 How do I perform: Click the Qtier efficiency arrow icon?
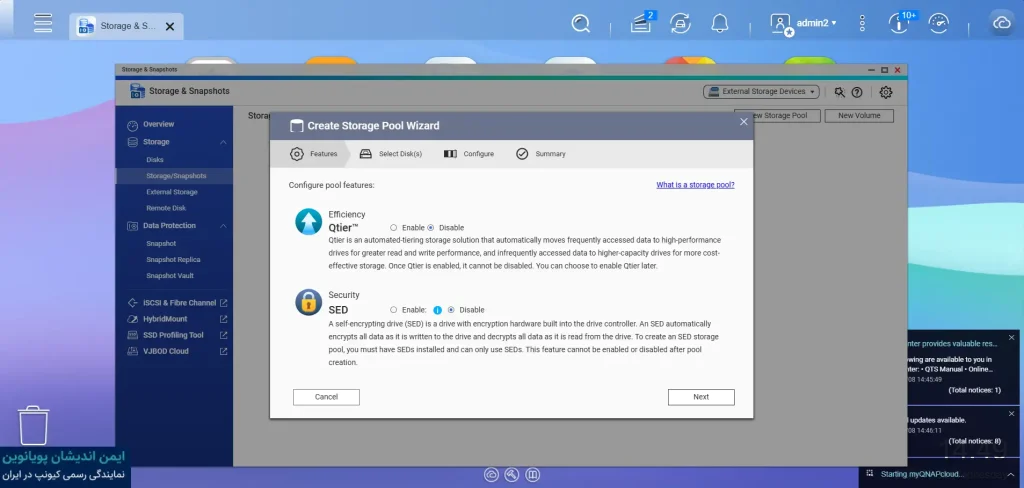[x=308, y=221]
